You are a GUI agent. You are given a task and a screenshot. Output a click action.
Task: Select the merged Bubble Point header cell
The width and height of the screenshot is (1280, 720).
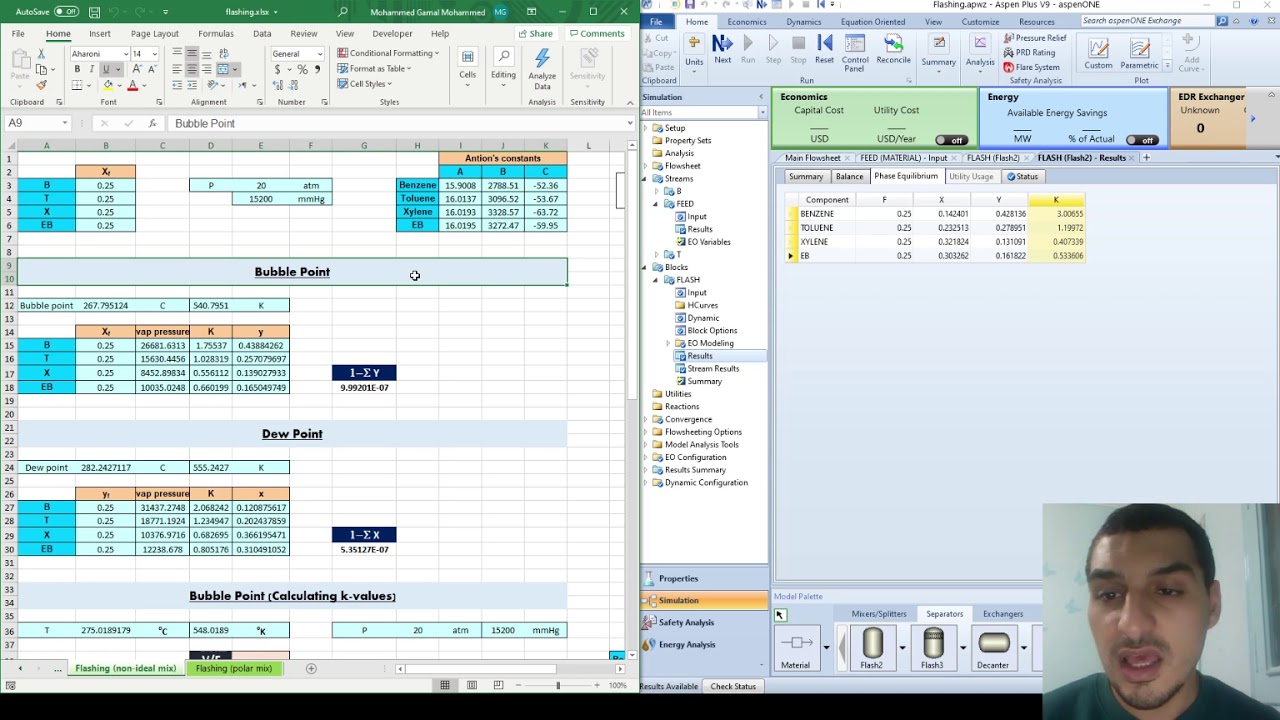[x=292, y=272]
